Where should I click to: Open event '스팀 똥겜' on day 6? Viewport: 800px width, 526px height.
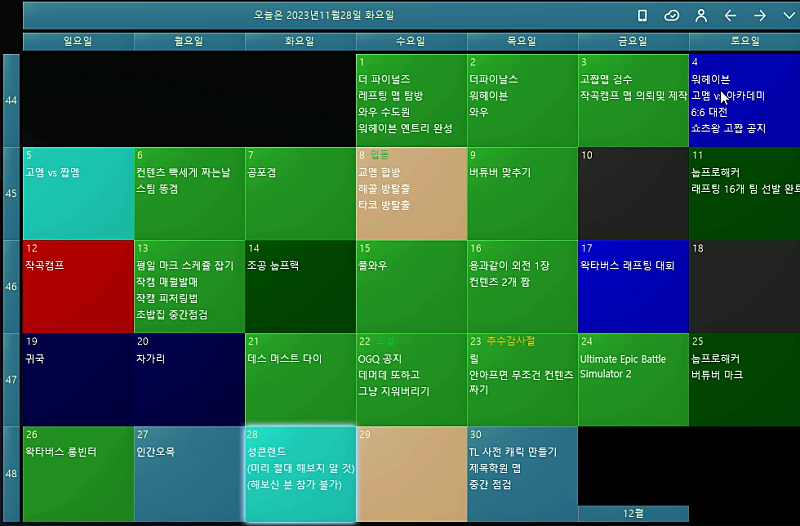(157, 189)
